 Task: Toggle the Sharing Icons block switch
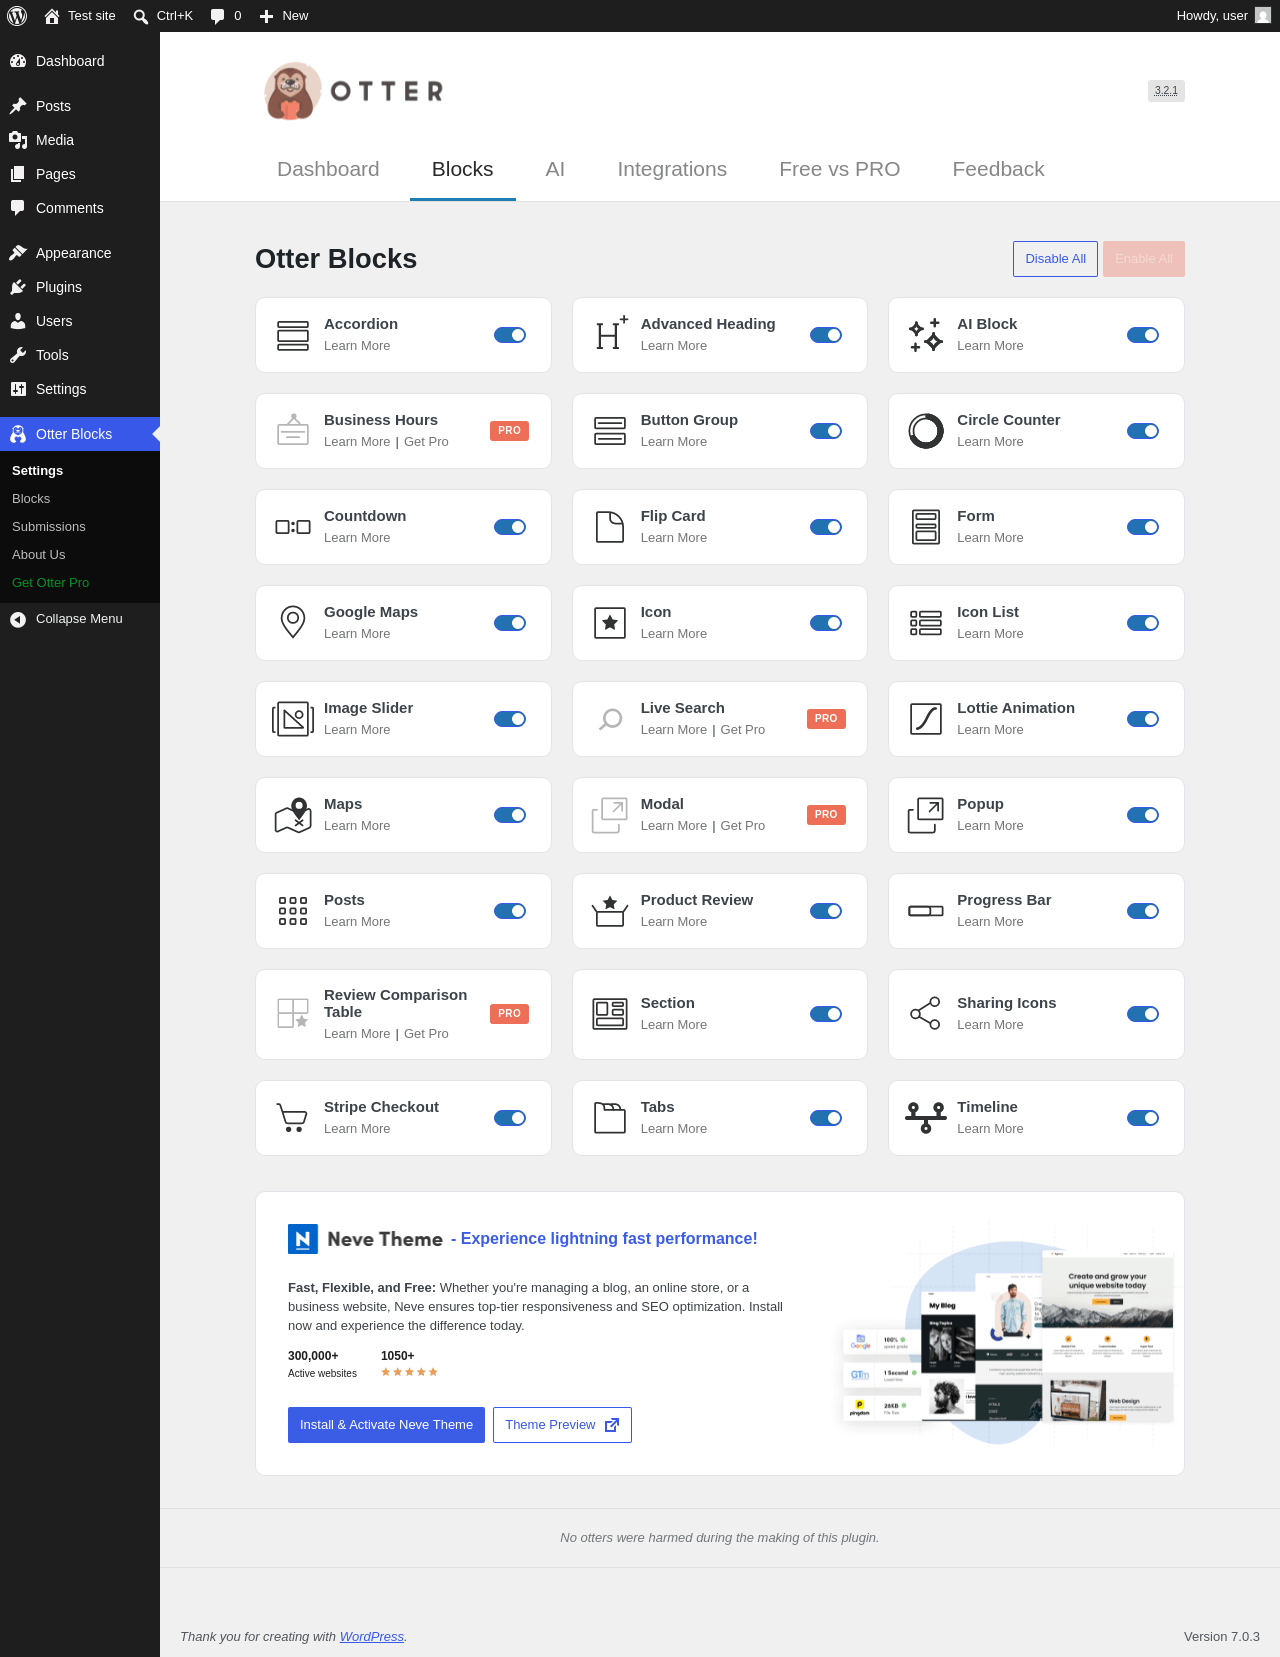1143,1014
